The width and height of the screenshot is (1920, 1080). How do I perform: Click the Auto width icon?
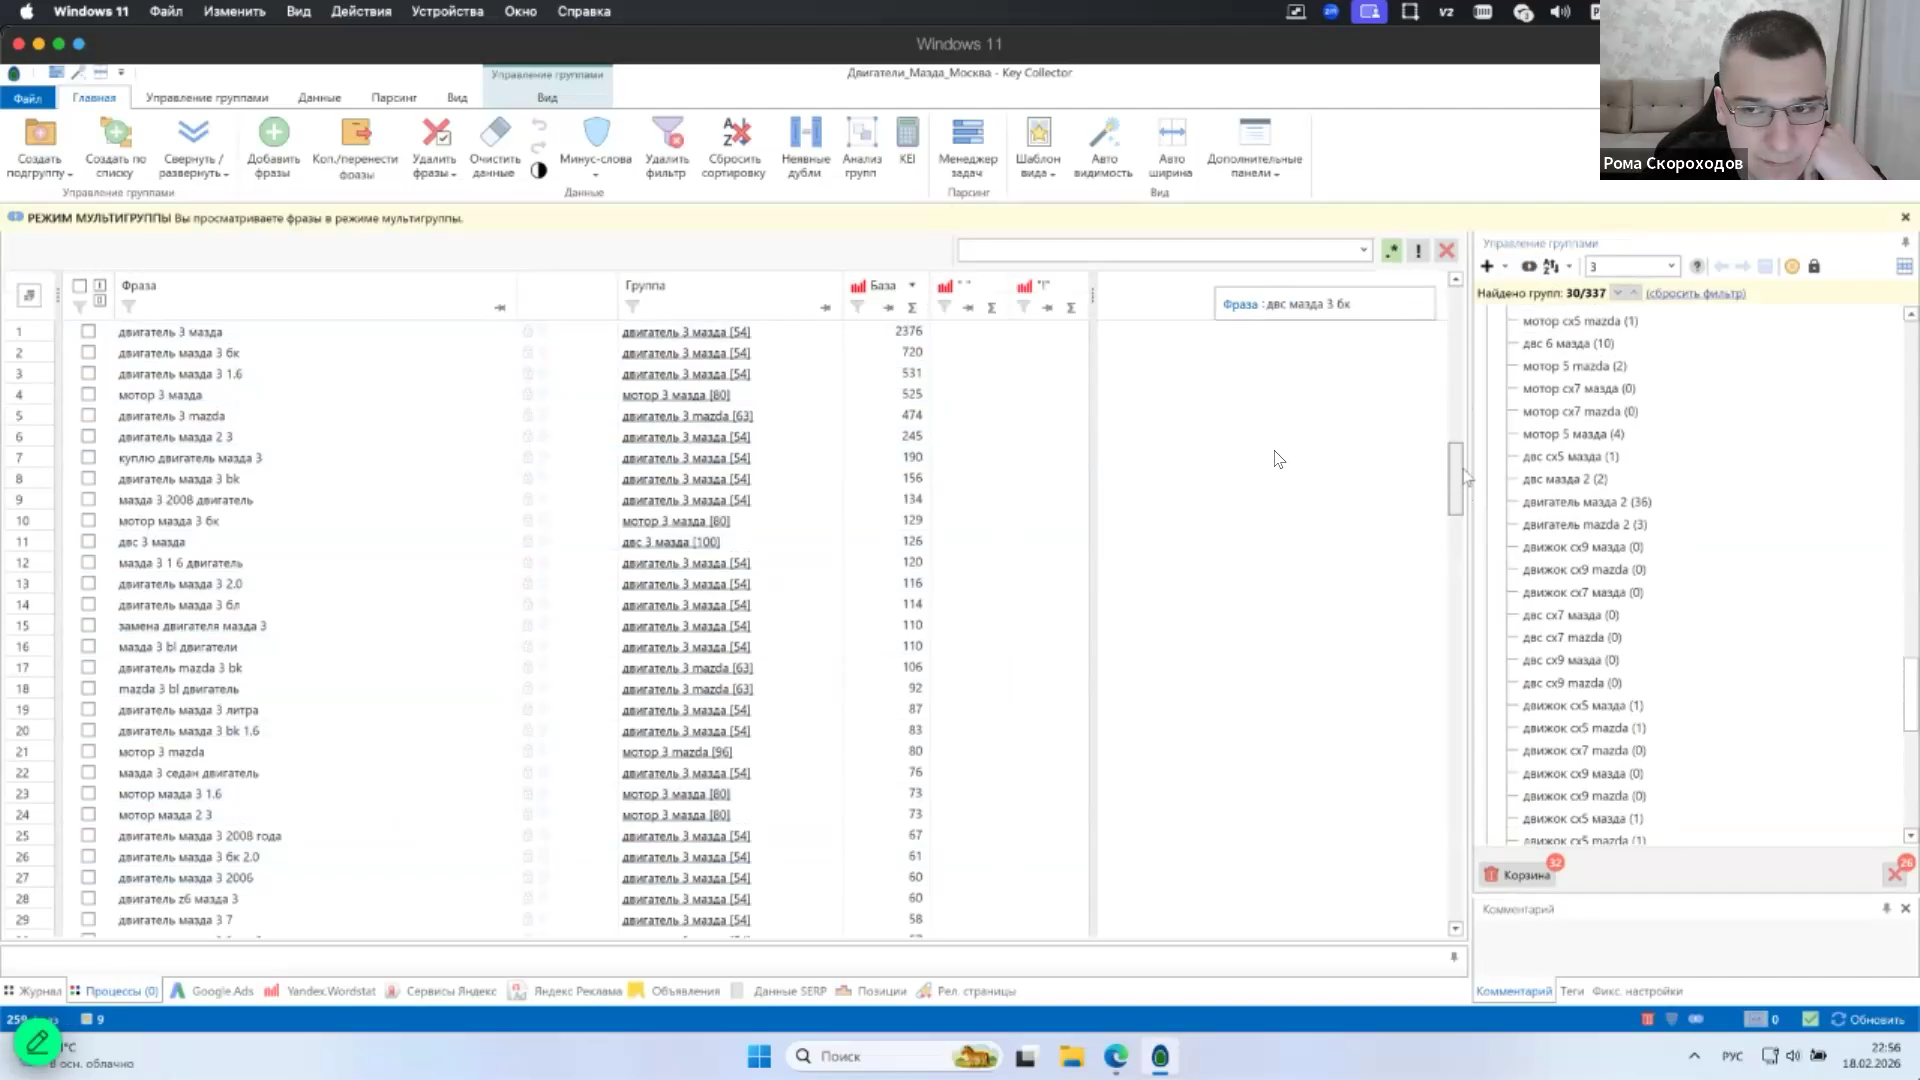[x=1171, y=132]
